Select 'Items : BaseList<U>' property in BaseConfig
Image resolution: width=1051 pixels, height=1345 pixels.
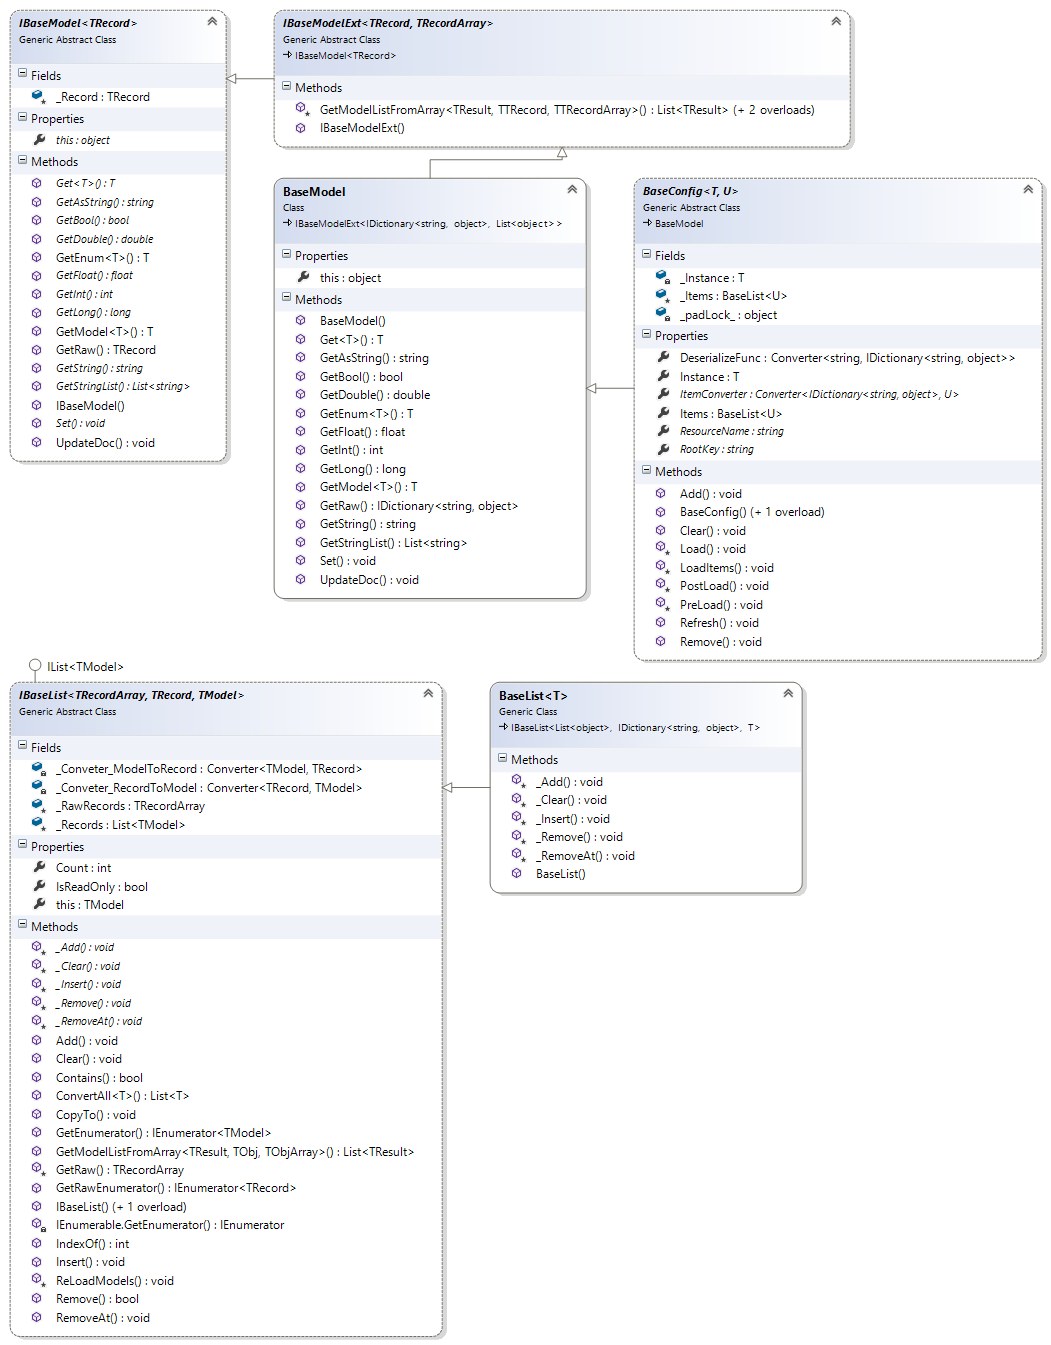[x=731, y=414]
